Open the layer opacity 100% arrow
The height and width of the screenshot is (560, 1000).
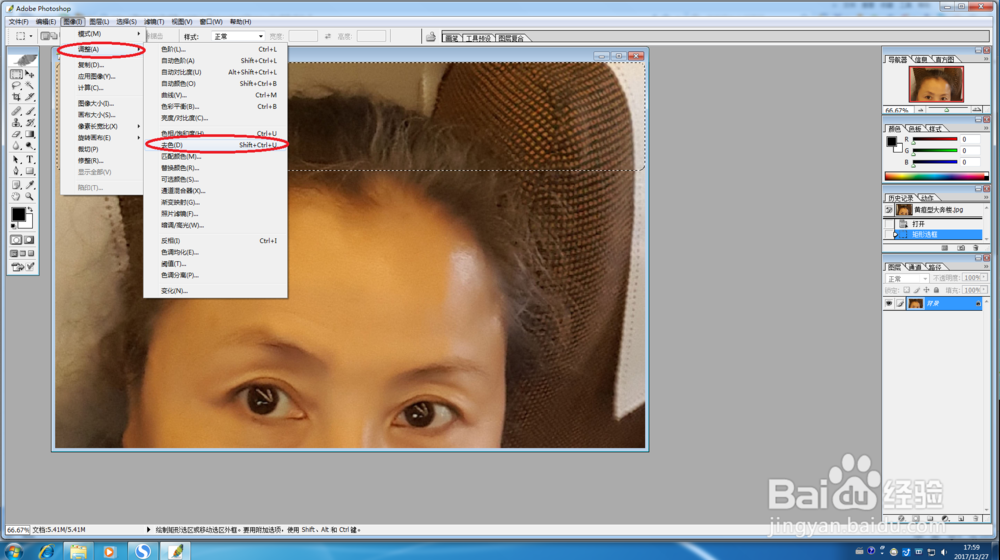point(983,277)
